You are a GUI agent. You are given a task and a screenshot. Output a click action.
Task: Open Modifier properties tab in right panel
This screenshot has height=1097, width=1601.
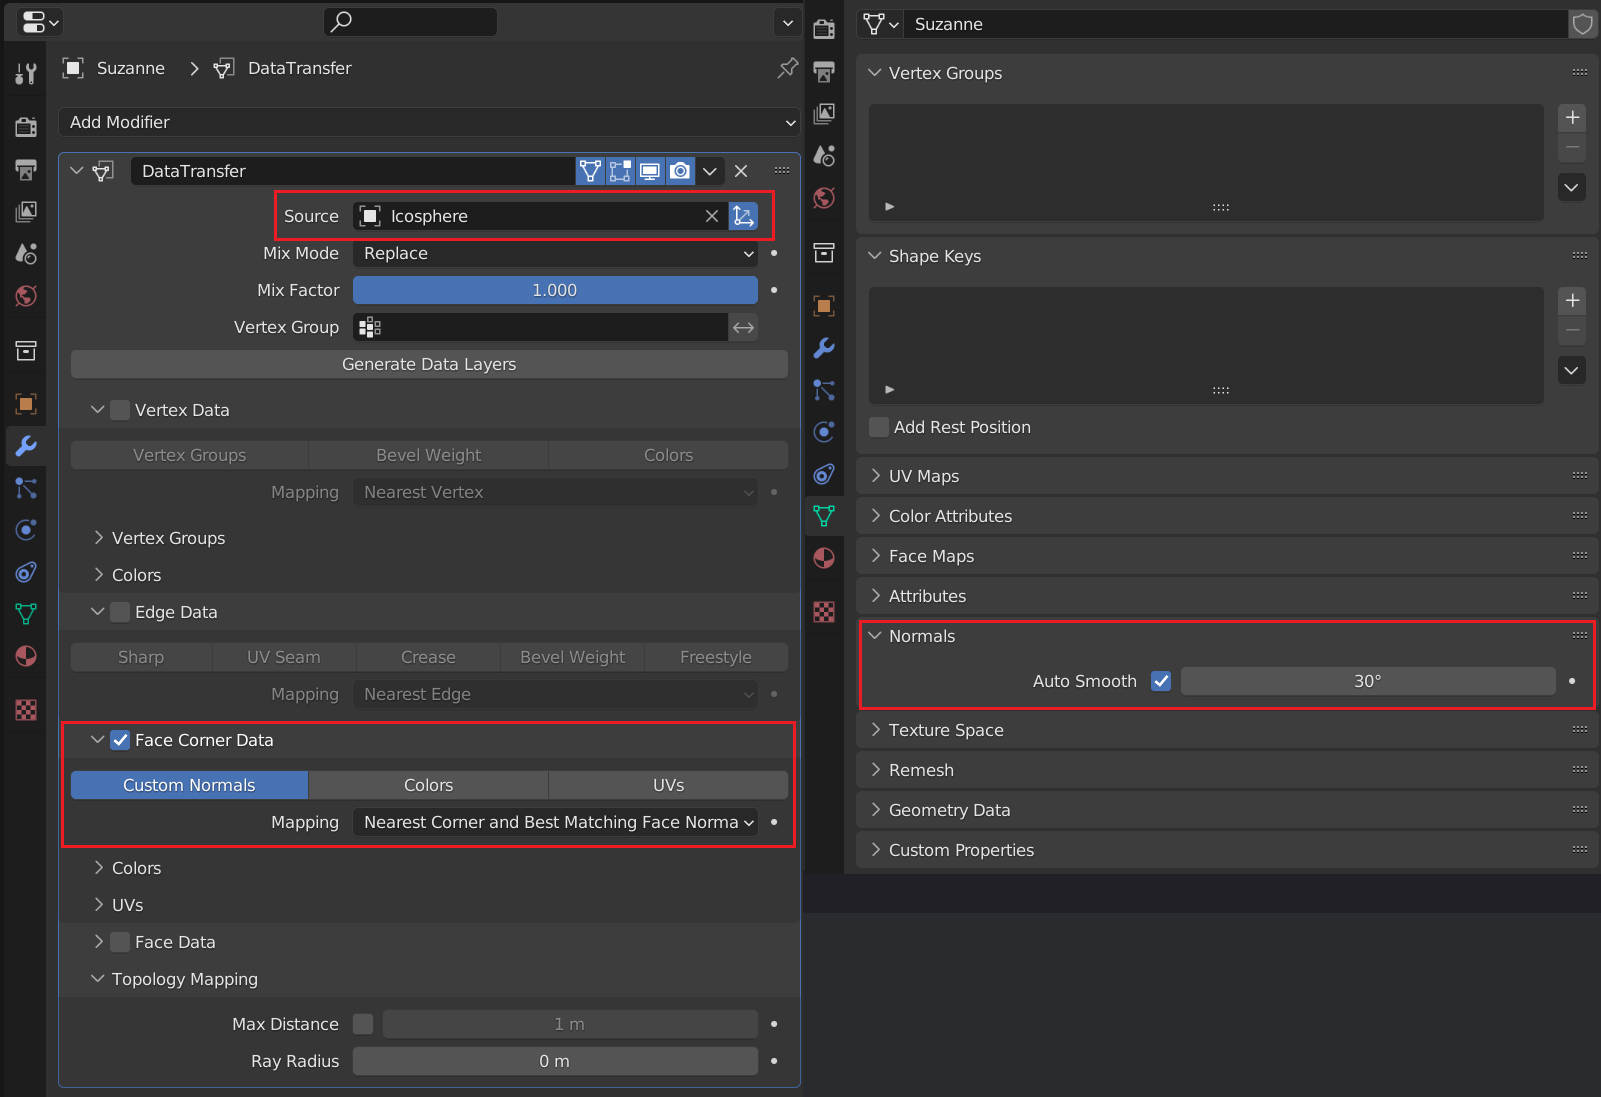tap(824, 348)
